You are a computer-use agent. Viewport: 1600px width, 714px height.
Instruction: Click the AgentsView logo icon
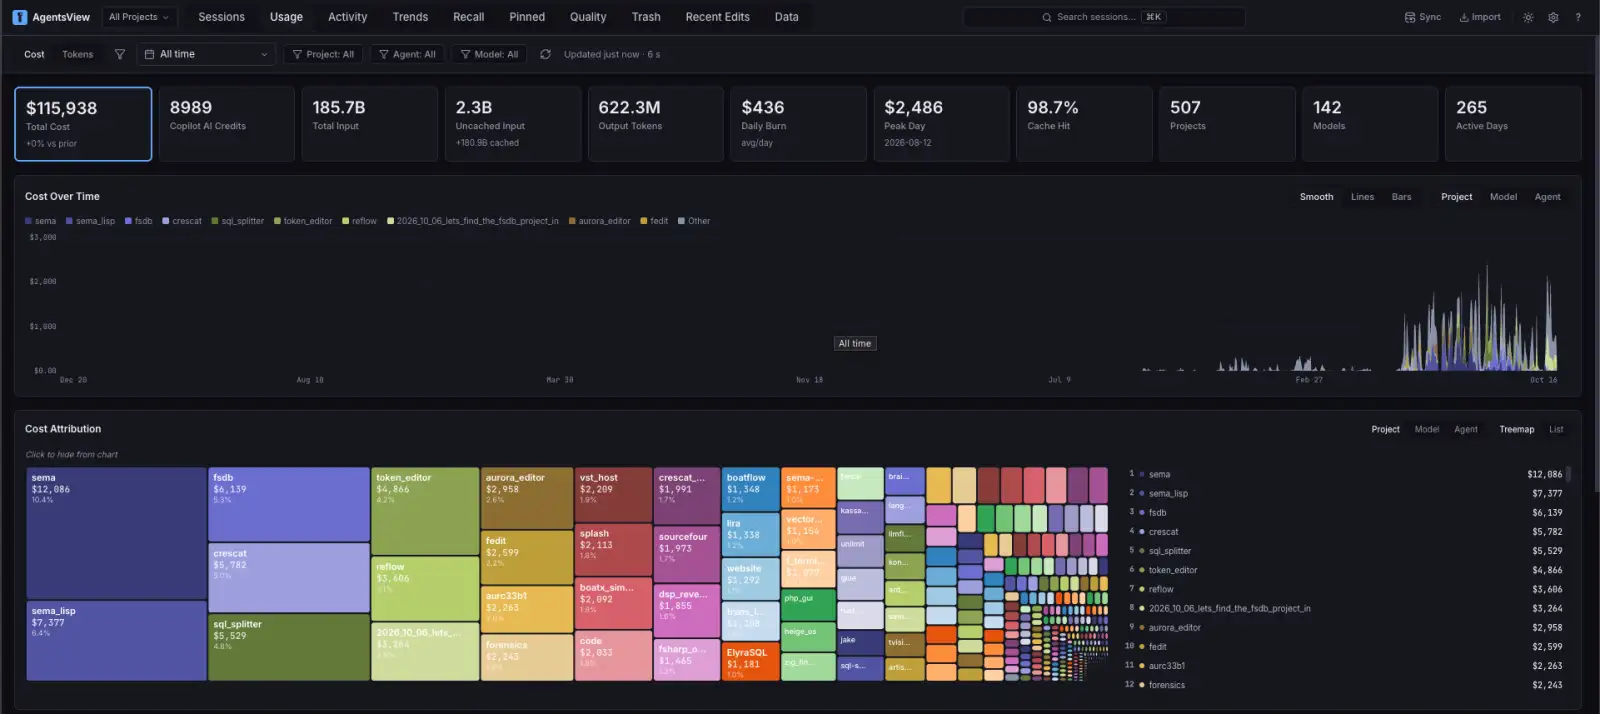click(x=19, y=17)
